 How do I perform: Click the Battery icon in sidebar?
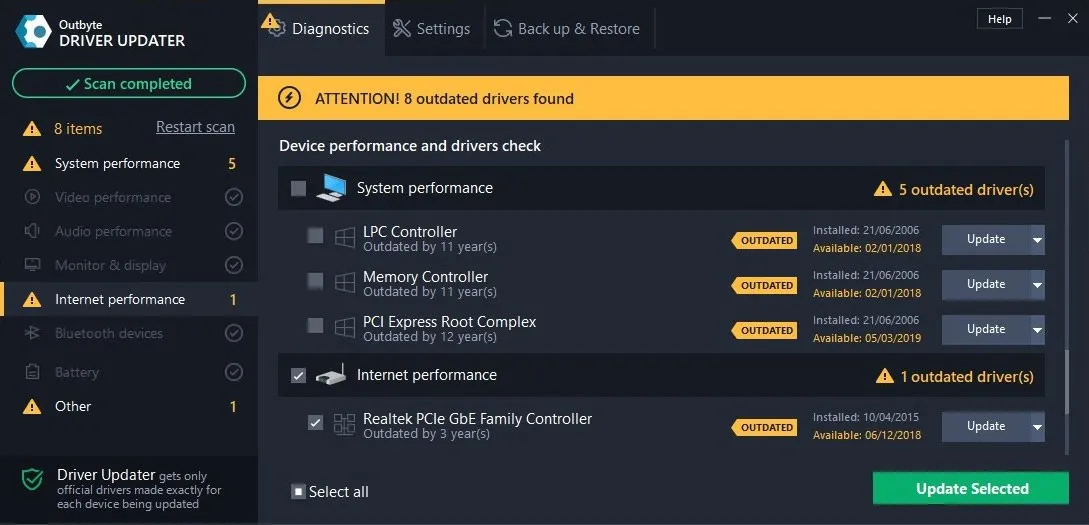coord(32,372)
